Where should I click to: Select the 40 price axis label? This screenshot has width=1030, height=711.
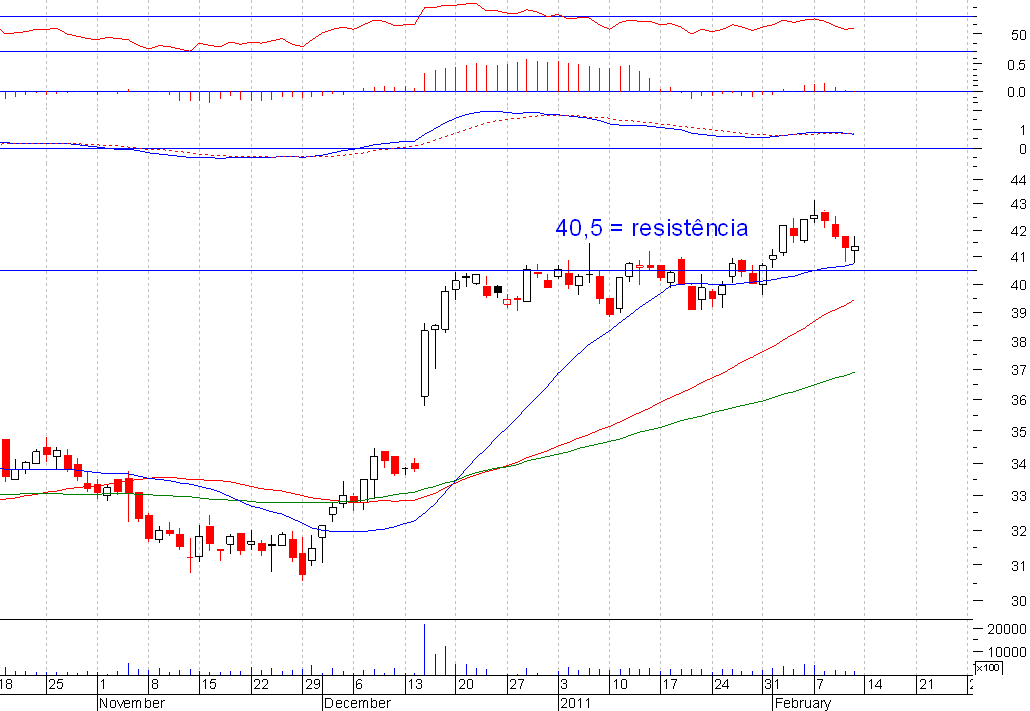(1018, 285)
